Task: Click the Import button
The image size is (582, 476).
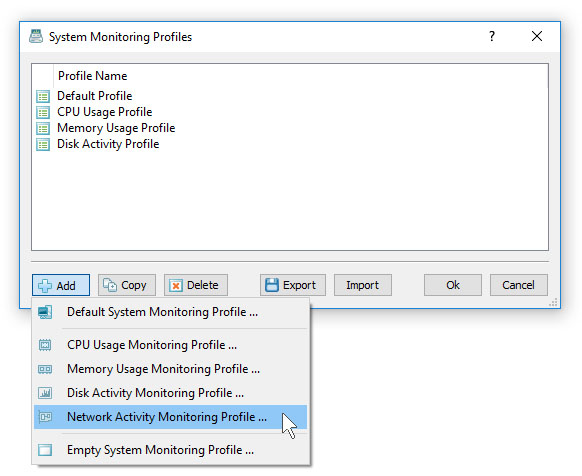Action: click(x=363, y=285)
